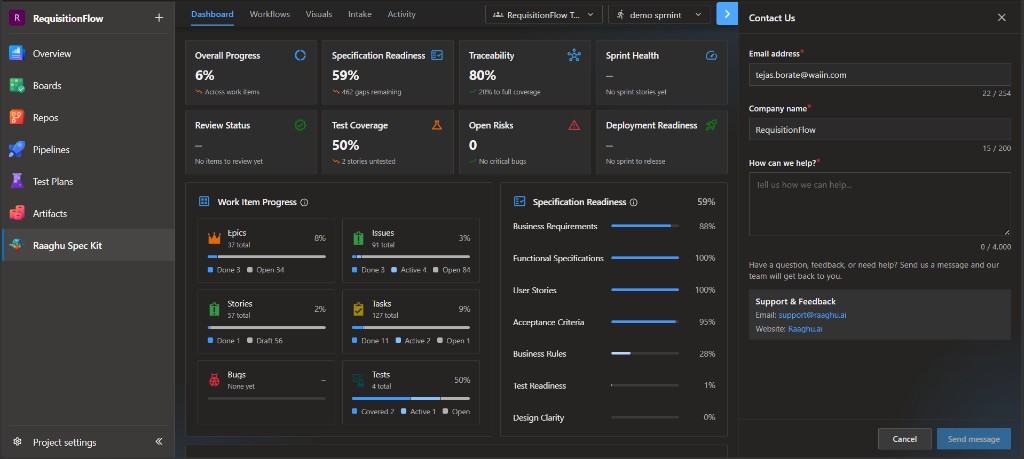This screenshot has height=459, width=1024.
Task: Click the Tests card icon
Action: (359, 379)
